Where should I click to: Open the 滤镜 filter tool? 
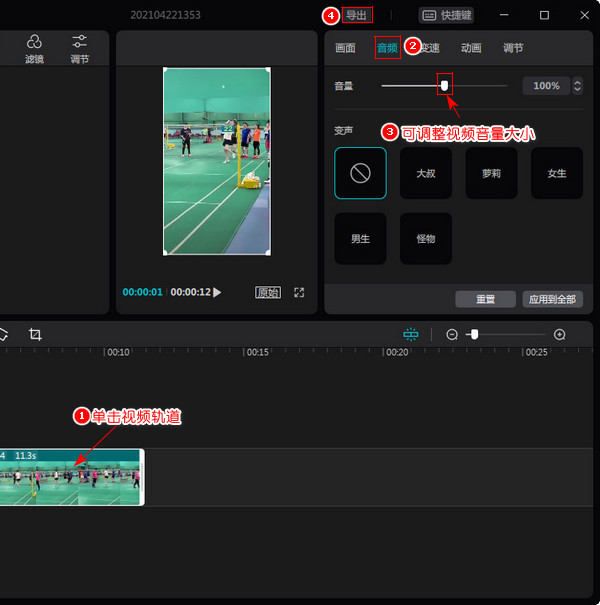coord(34,49)
